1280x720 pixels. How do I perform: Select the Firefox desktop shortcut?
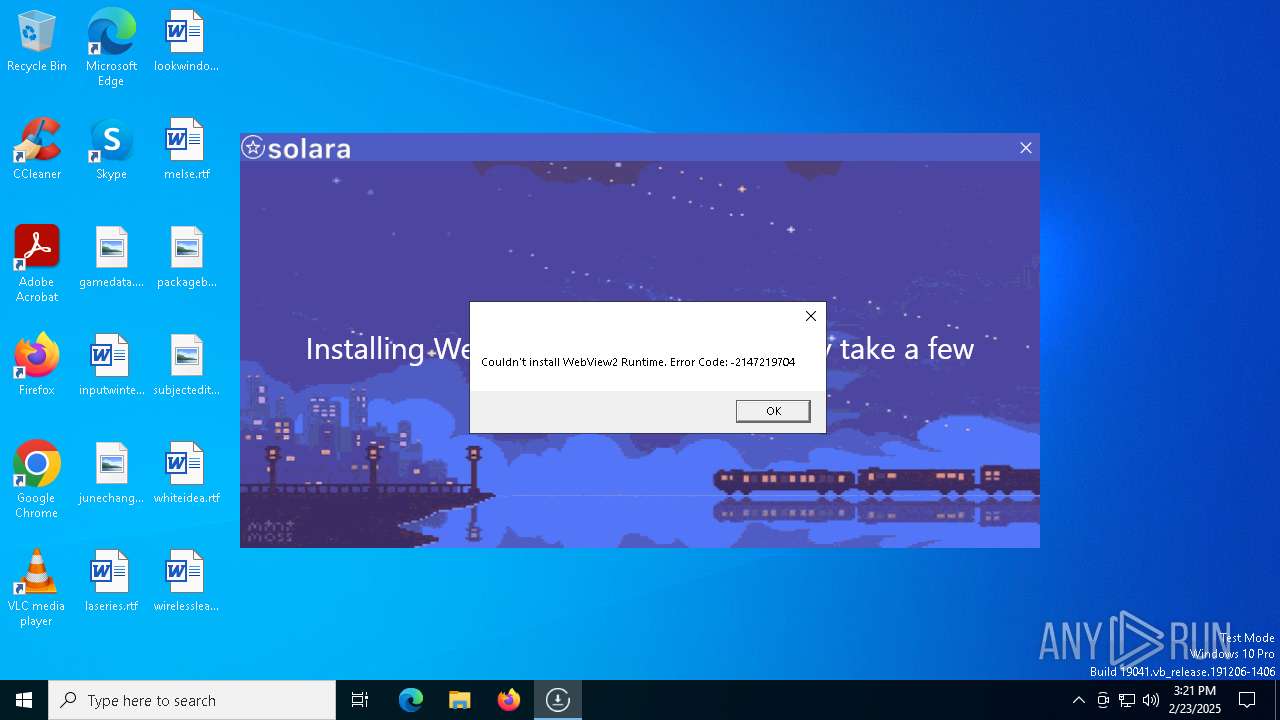click(37, 366)
